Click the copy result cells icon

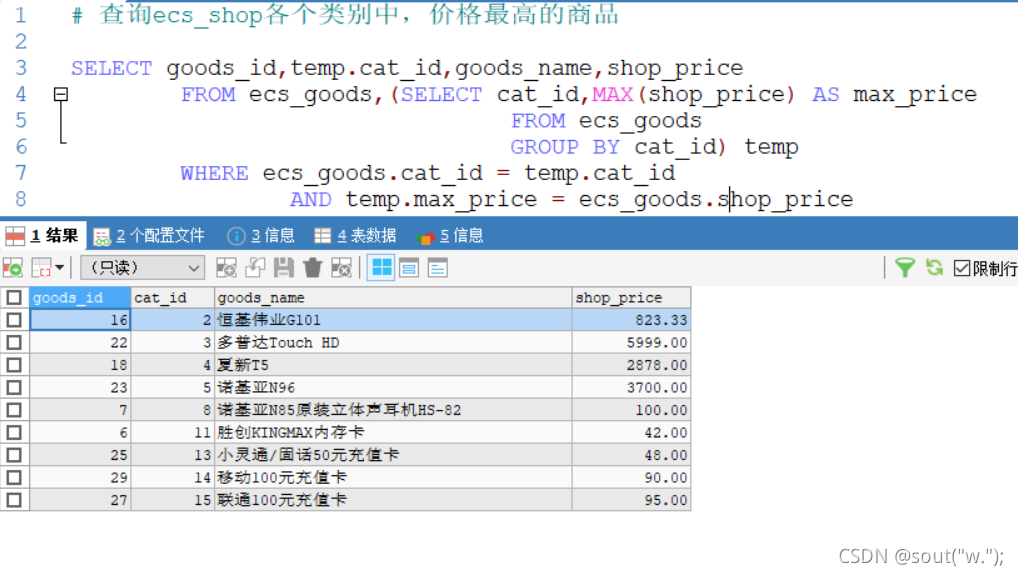click(x=42, y=268)
